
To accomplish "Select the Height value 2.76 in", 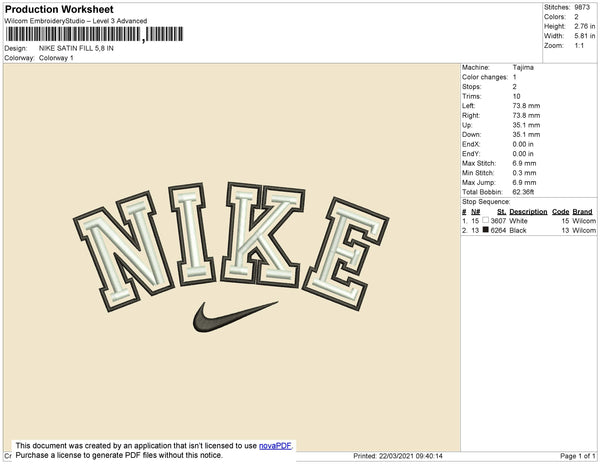I will [x=585, y=26].
